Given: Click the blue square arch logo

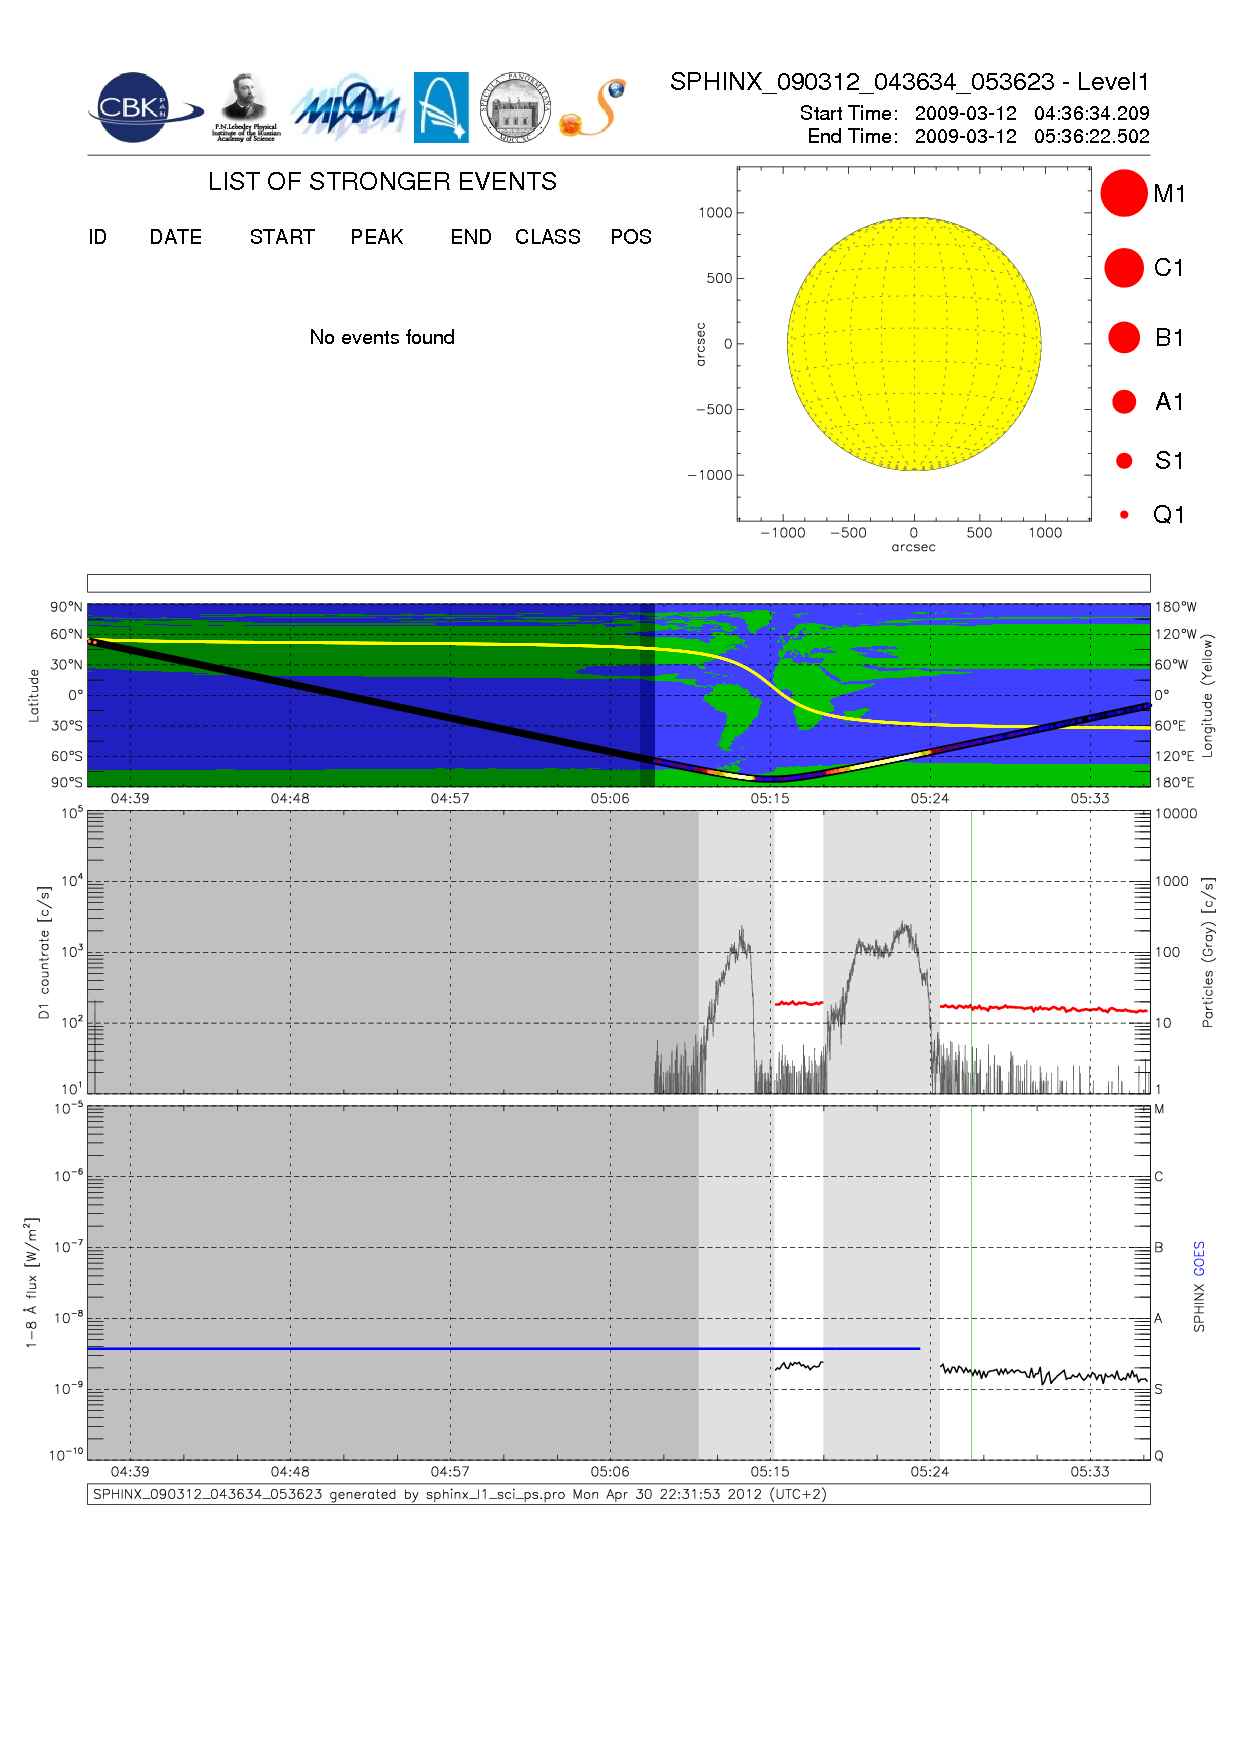Looking at the screenshot, I should tap(441, 107).
